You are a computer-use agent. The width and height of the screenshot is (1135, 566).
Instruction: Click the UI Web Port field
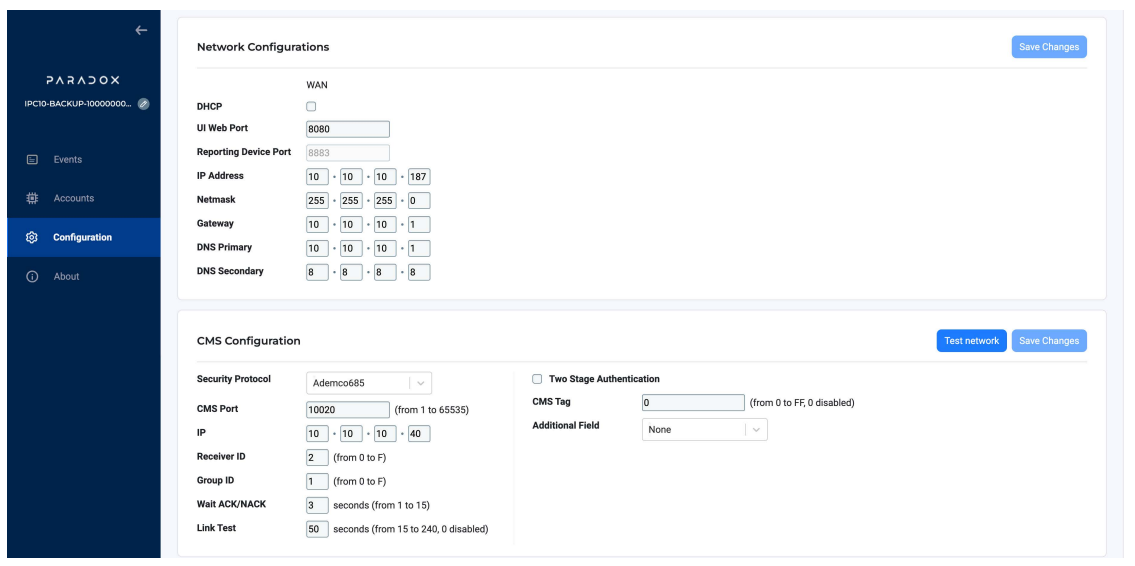[x=347, y=128]
